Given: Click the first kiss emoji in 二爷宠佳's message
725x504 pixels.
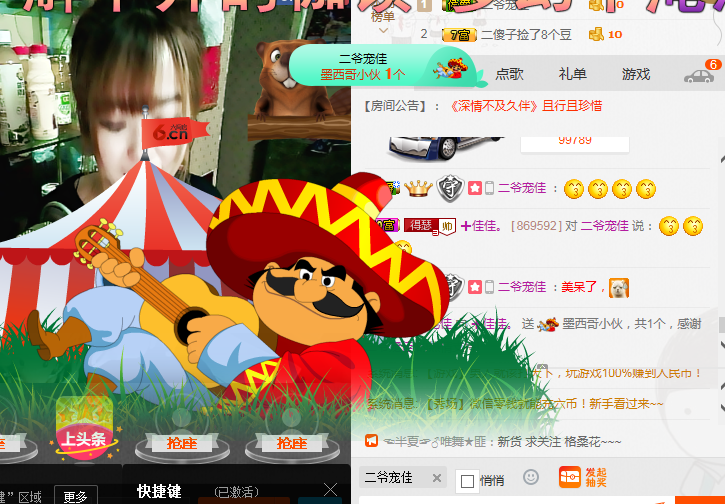Looking at the screenshot, I should [x=574, y=189].
